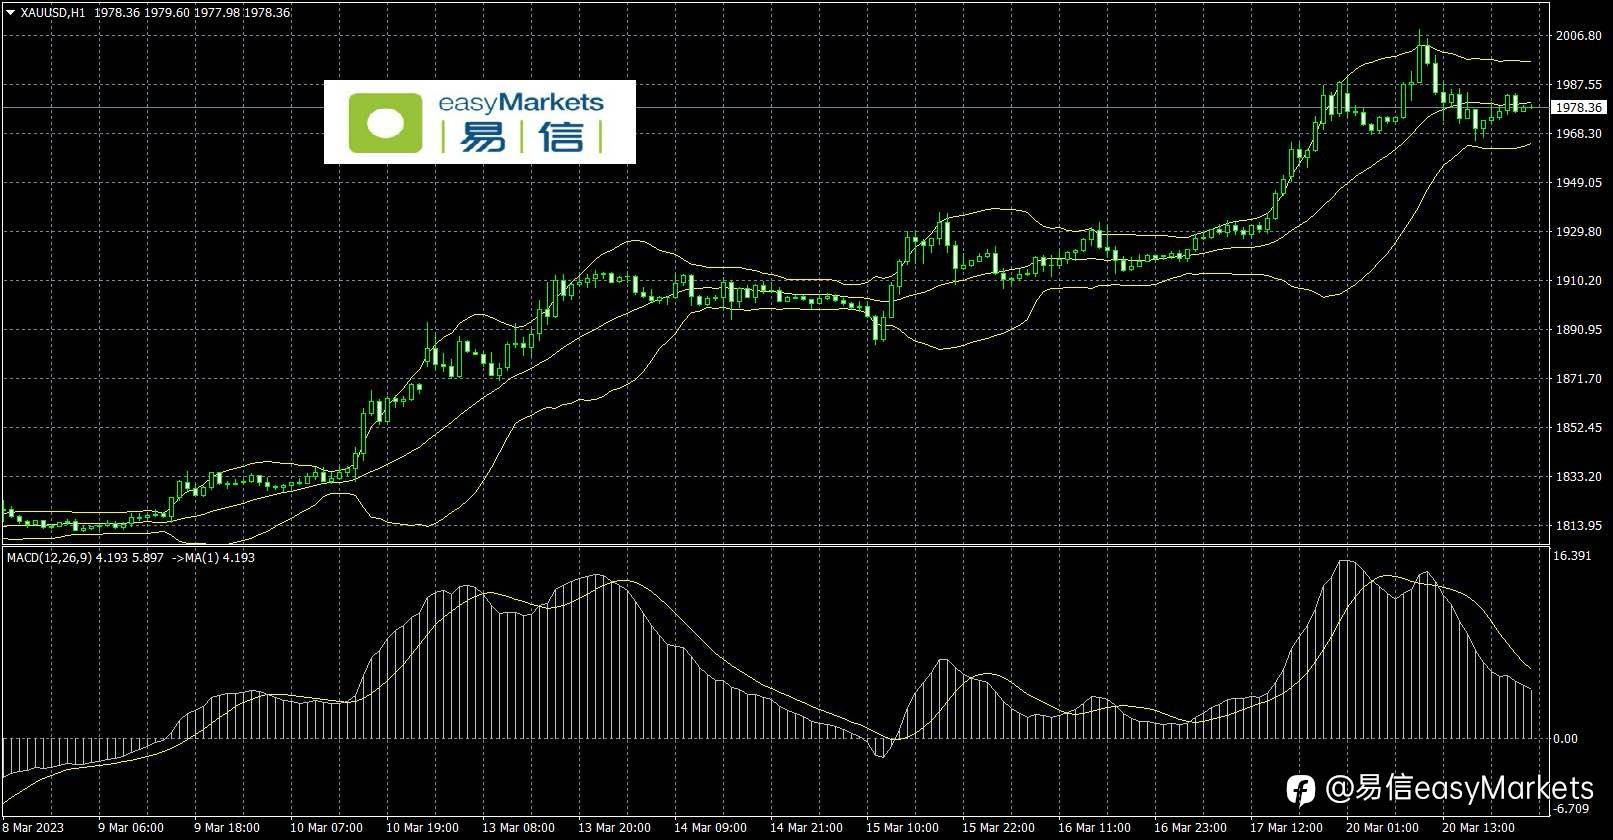Click the -6.709 MACD scale value
Screen dimensions: 1613x840
coord(1572,808)
